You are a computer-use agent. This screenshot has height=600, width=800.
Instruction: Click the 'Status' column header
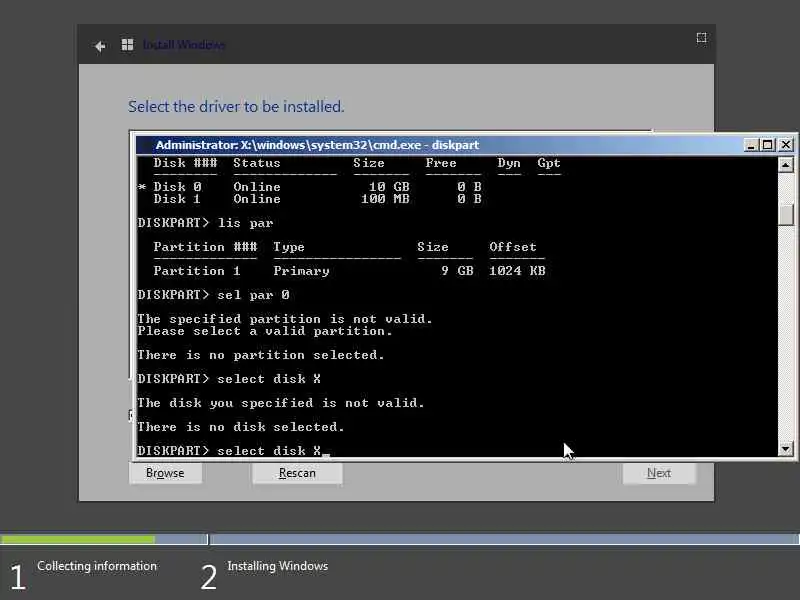(257, 163)
